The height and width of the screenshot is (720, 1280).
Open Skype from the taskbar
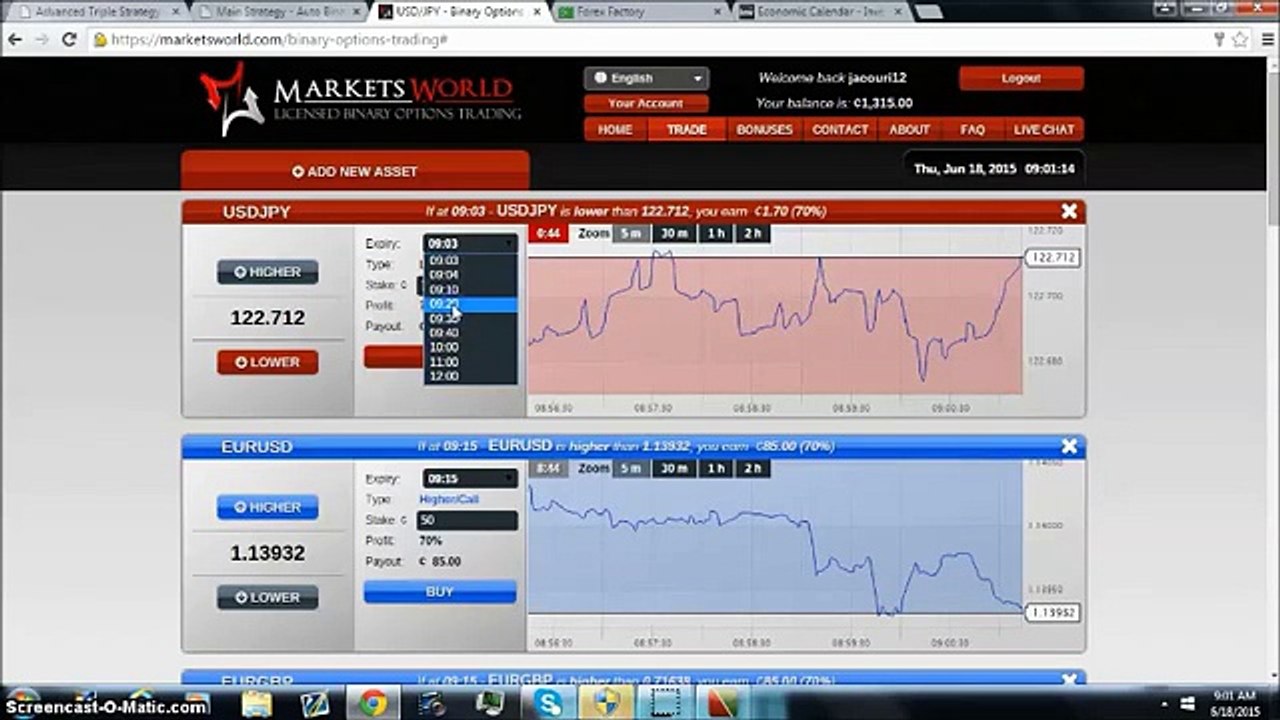coord(548,703)
